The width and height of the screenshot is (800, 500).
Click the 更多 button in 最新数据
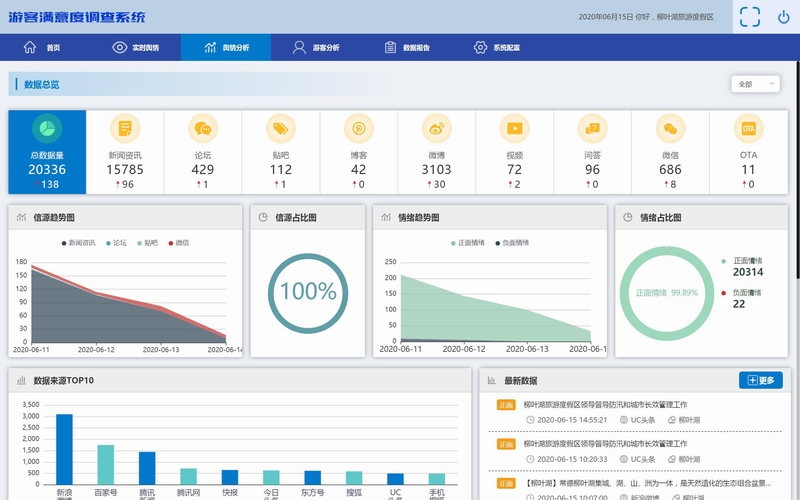pos(760,380)
